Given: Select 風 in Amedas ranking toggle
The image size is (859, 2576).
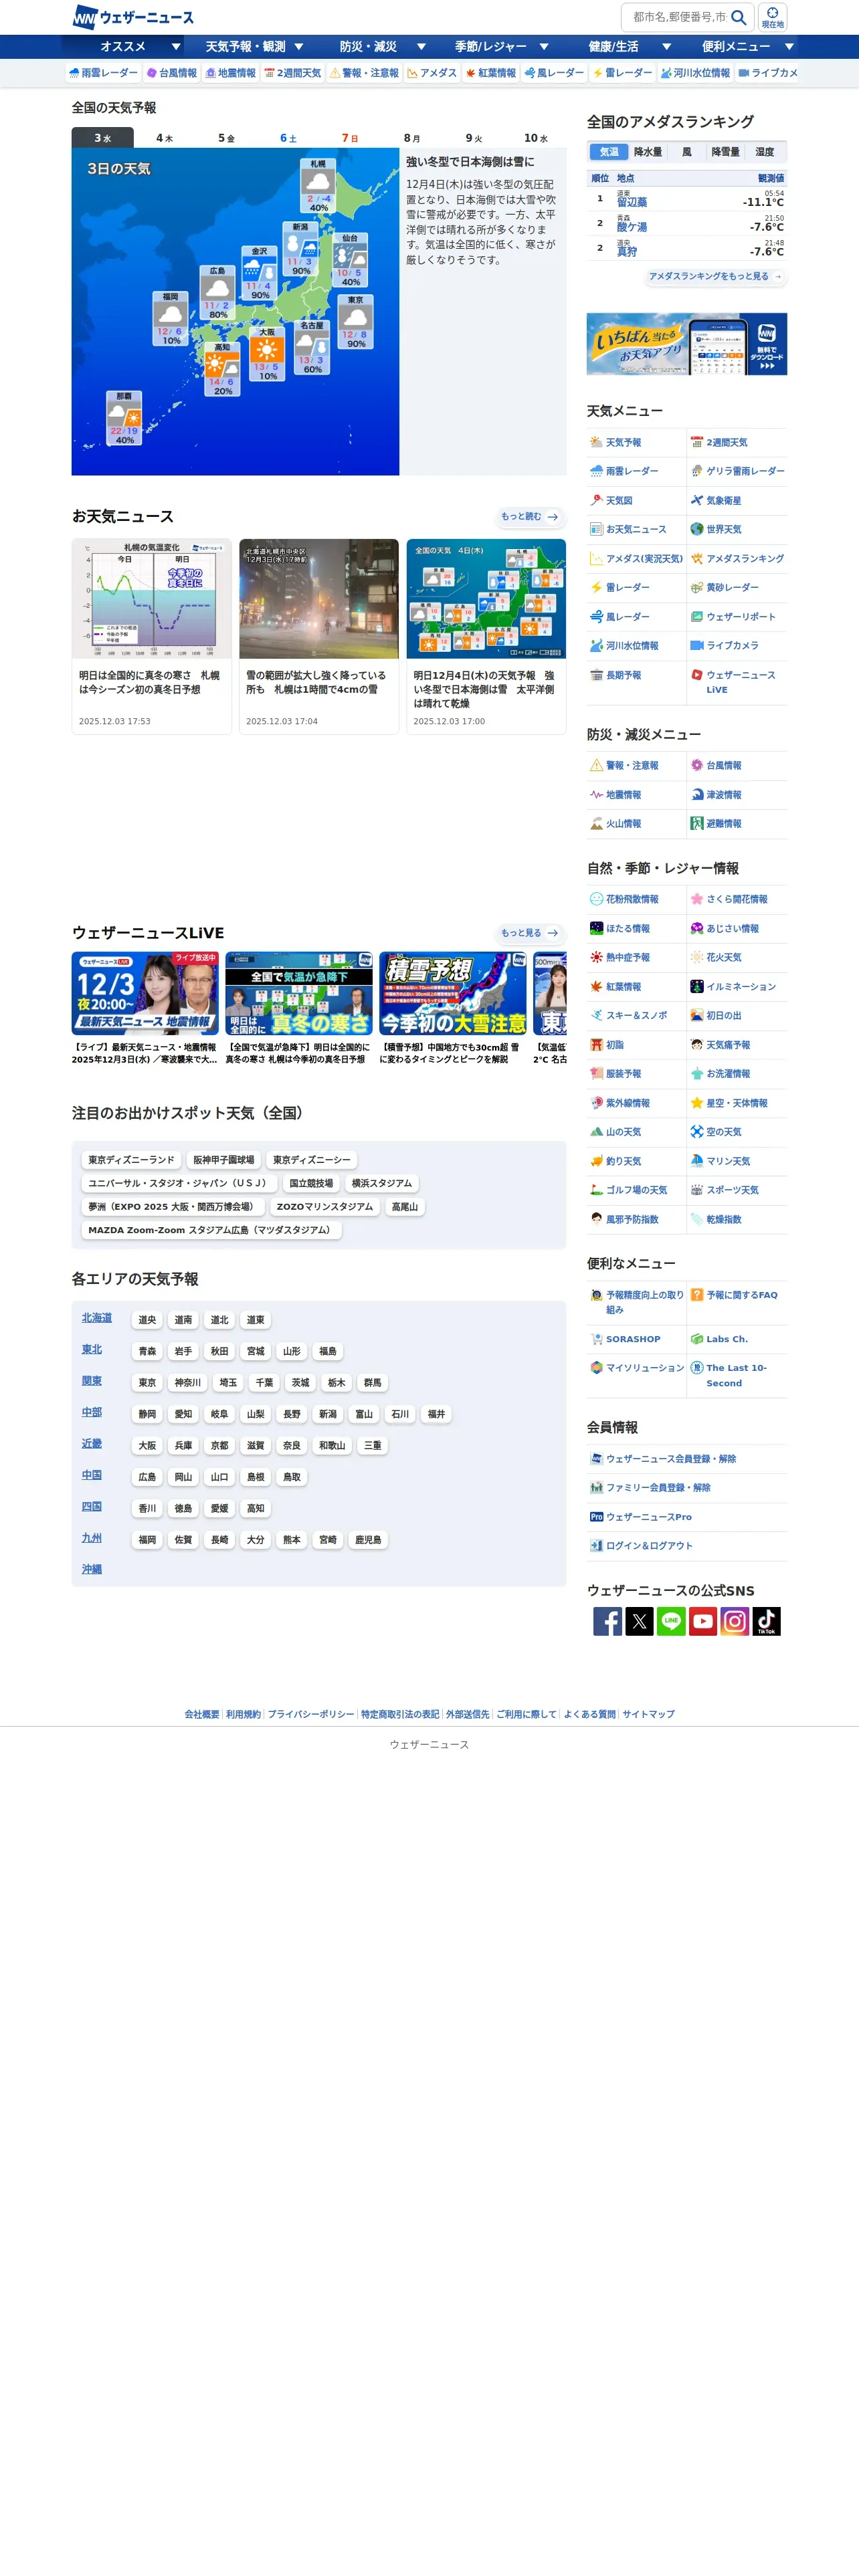Looking at the screenshot, I should point(686,152).
